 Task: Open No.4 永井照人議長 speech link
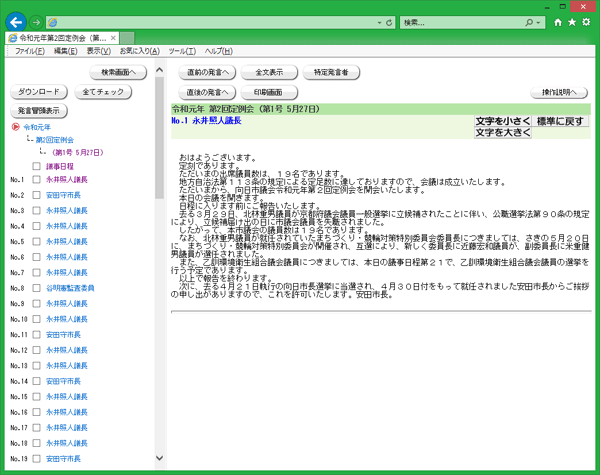tap(67, 226)
